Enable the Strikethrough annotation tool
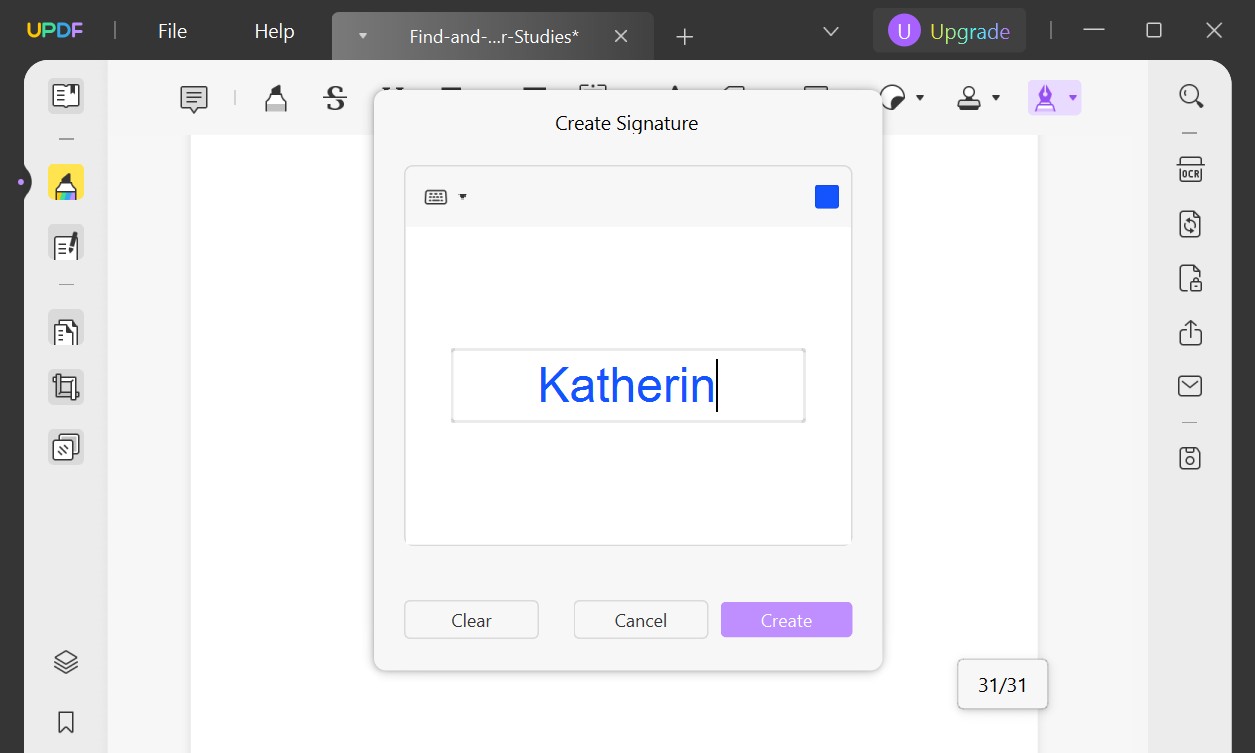The height and width of the screenshot is (753, 1255). pyautogui.click(x=334, y=98)
